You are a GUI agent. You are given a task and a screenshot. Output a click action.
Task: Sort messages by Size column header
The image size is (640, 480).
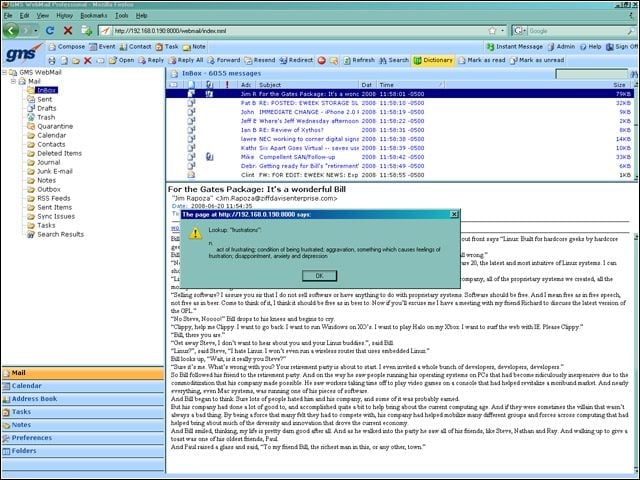click(x=619, y=85)
